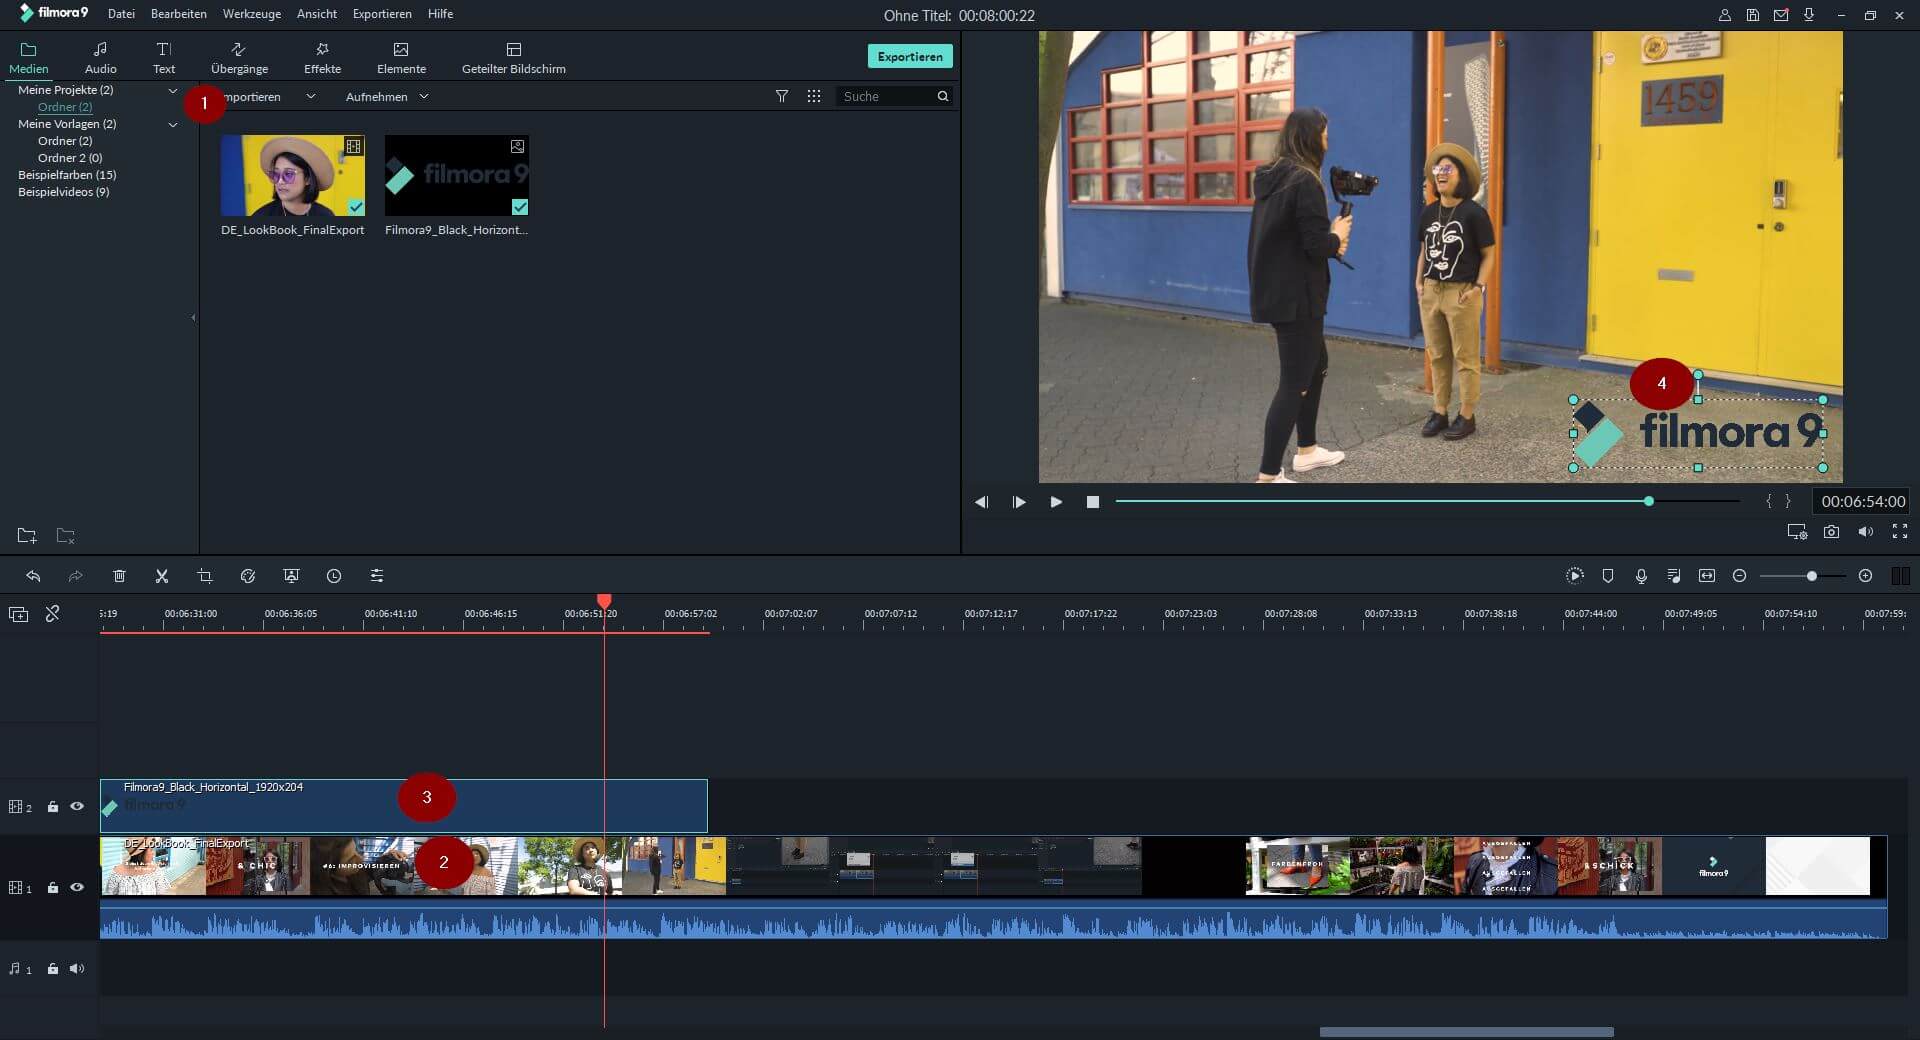
Task: Open the preview volume speaker icon
Action: tap(1866, 532)
